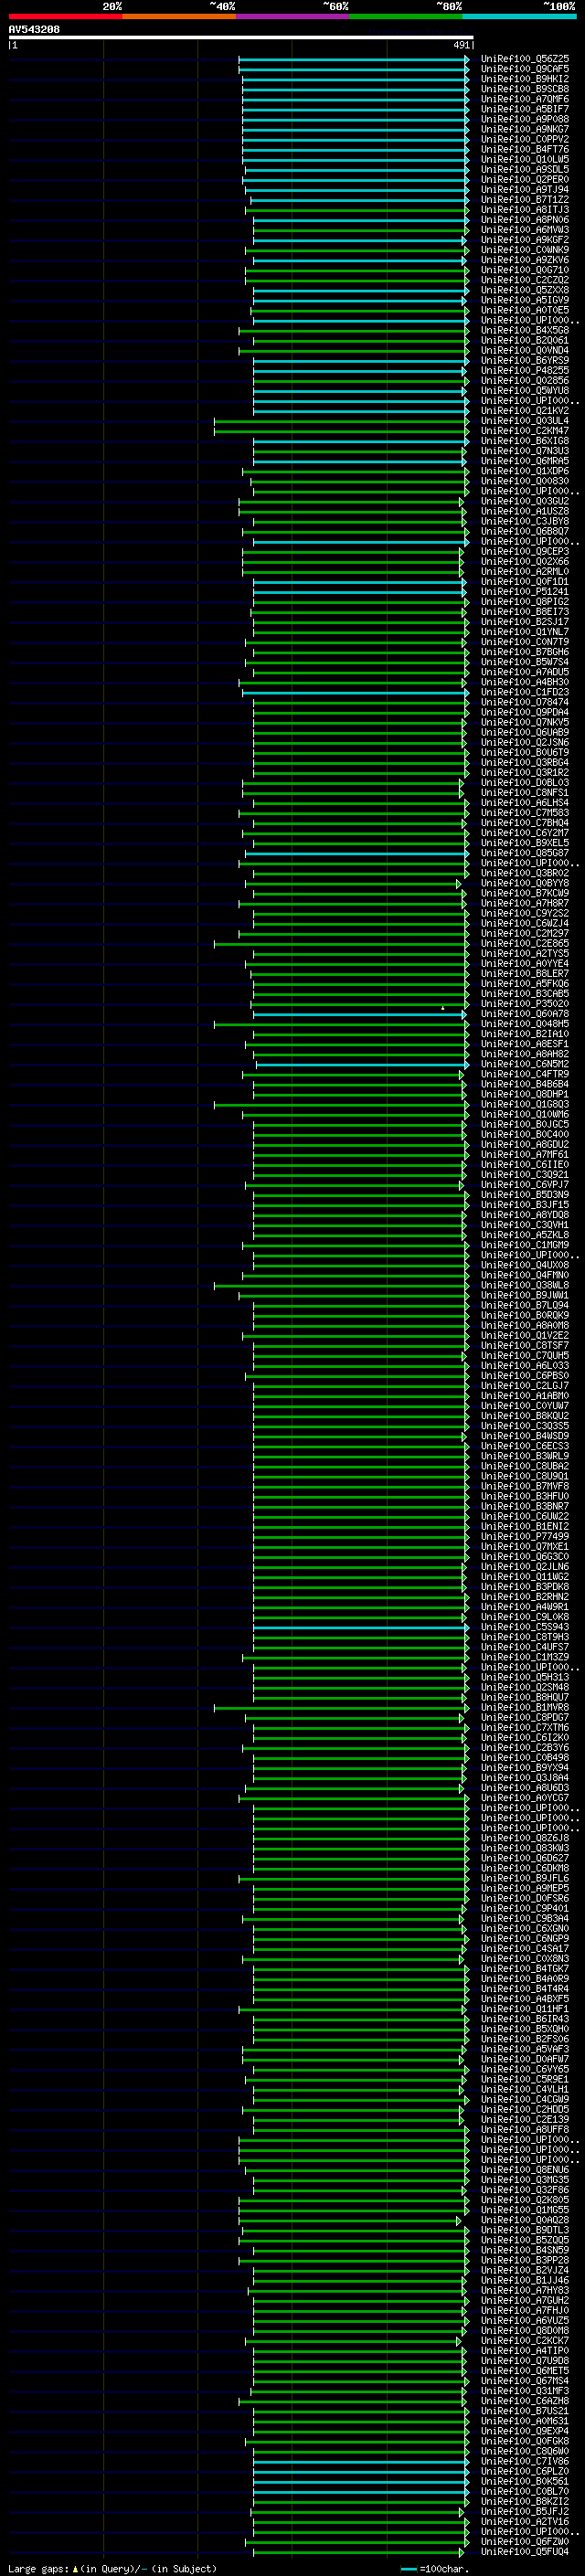Select hit UniRef100_Q03UL4

tap(525, 421)
